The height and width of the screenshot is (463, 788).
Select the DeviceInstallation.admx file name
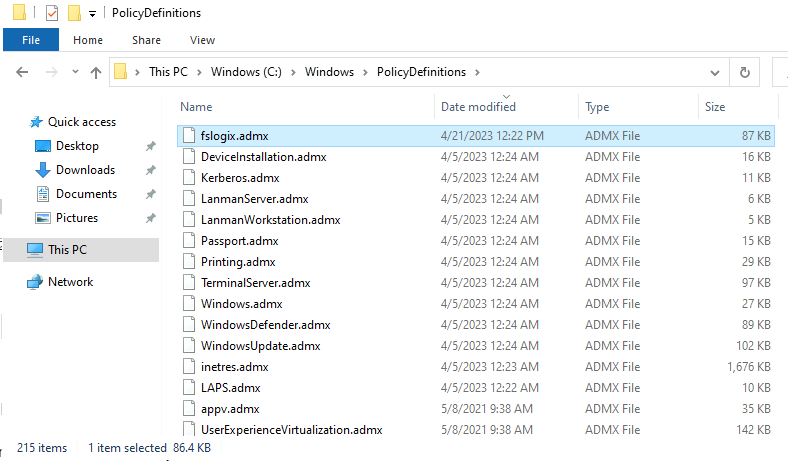click(263, 157)
